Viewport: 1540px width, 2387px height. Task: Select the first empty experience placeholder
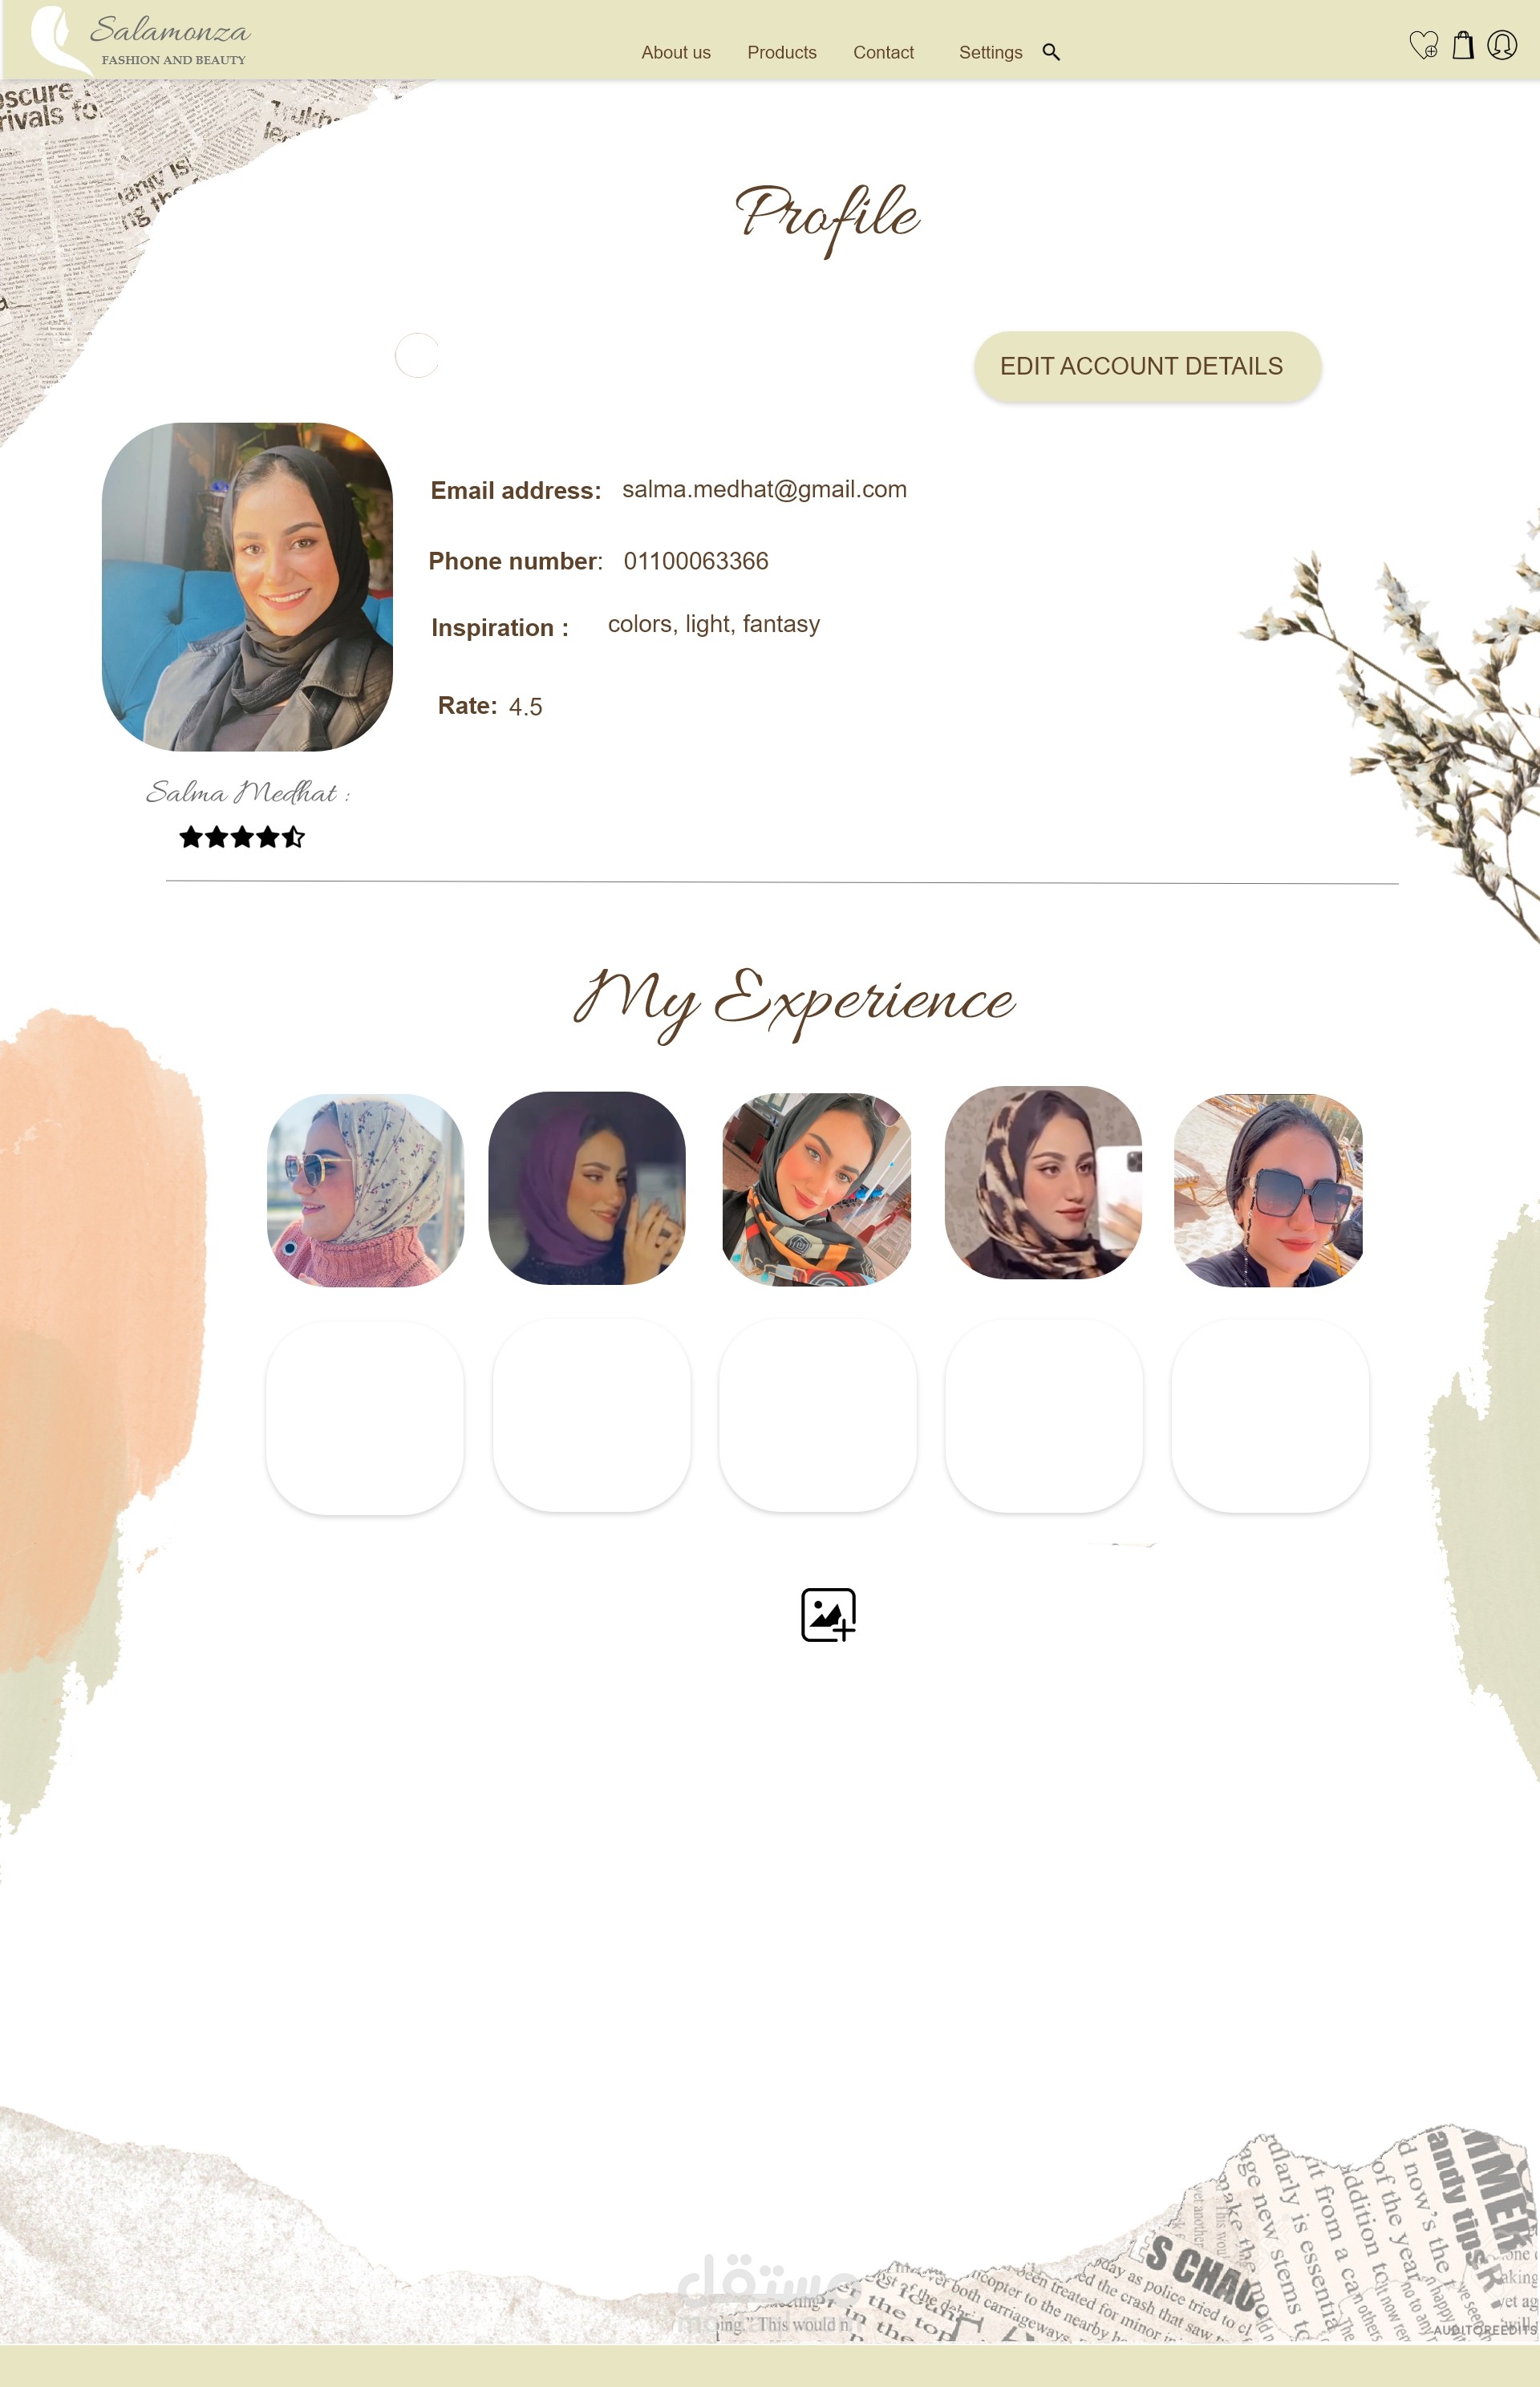(365, 1417)
